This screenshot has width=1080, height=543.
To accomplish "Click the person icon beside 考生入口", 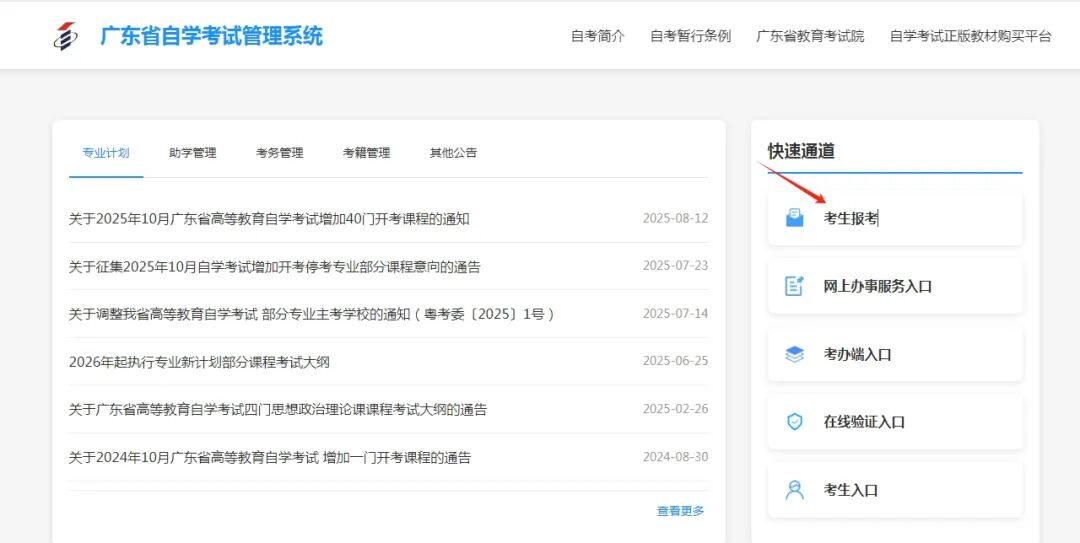I will [x=794, y=490].
